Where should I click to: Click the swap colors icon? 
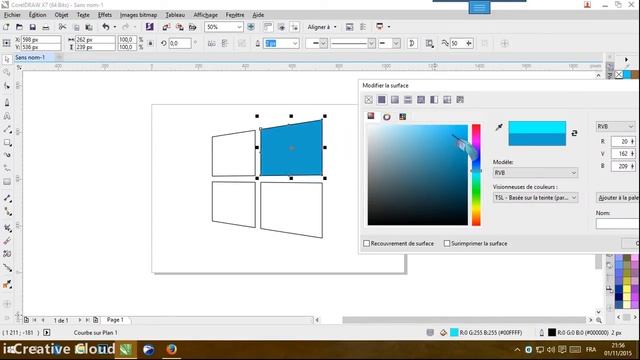(x=574, y=133)
